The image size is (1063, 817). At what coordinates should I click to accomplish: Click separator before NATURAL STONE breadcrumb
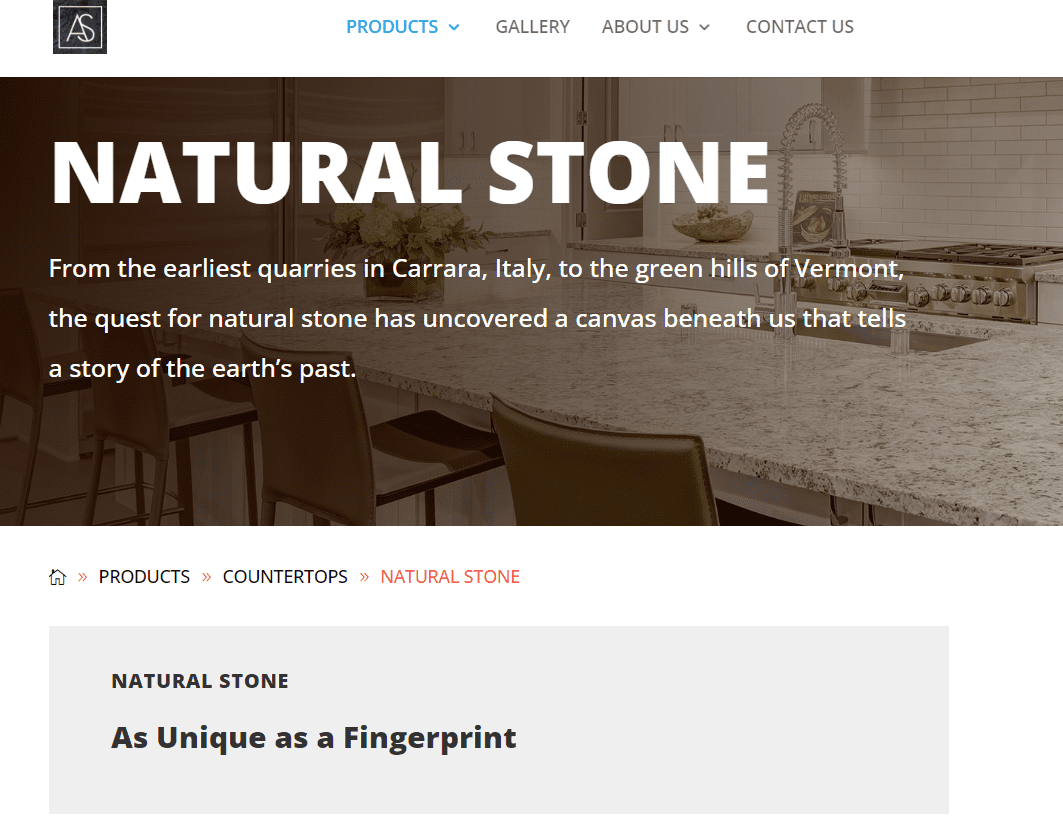[364, 577]
